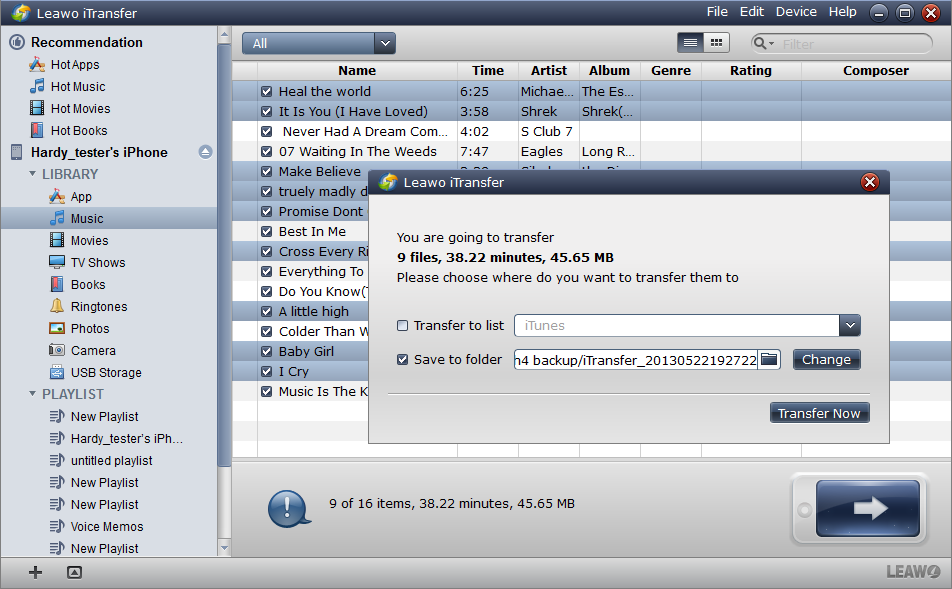Add new playlist with plus icon

point(35,572)
